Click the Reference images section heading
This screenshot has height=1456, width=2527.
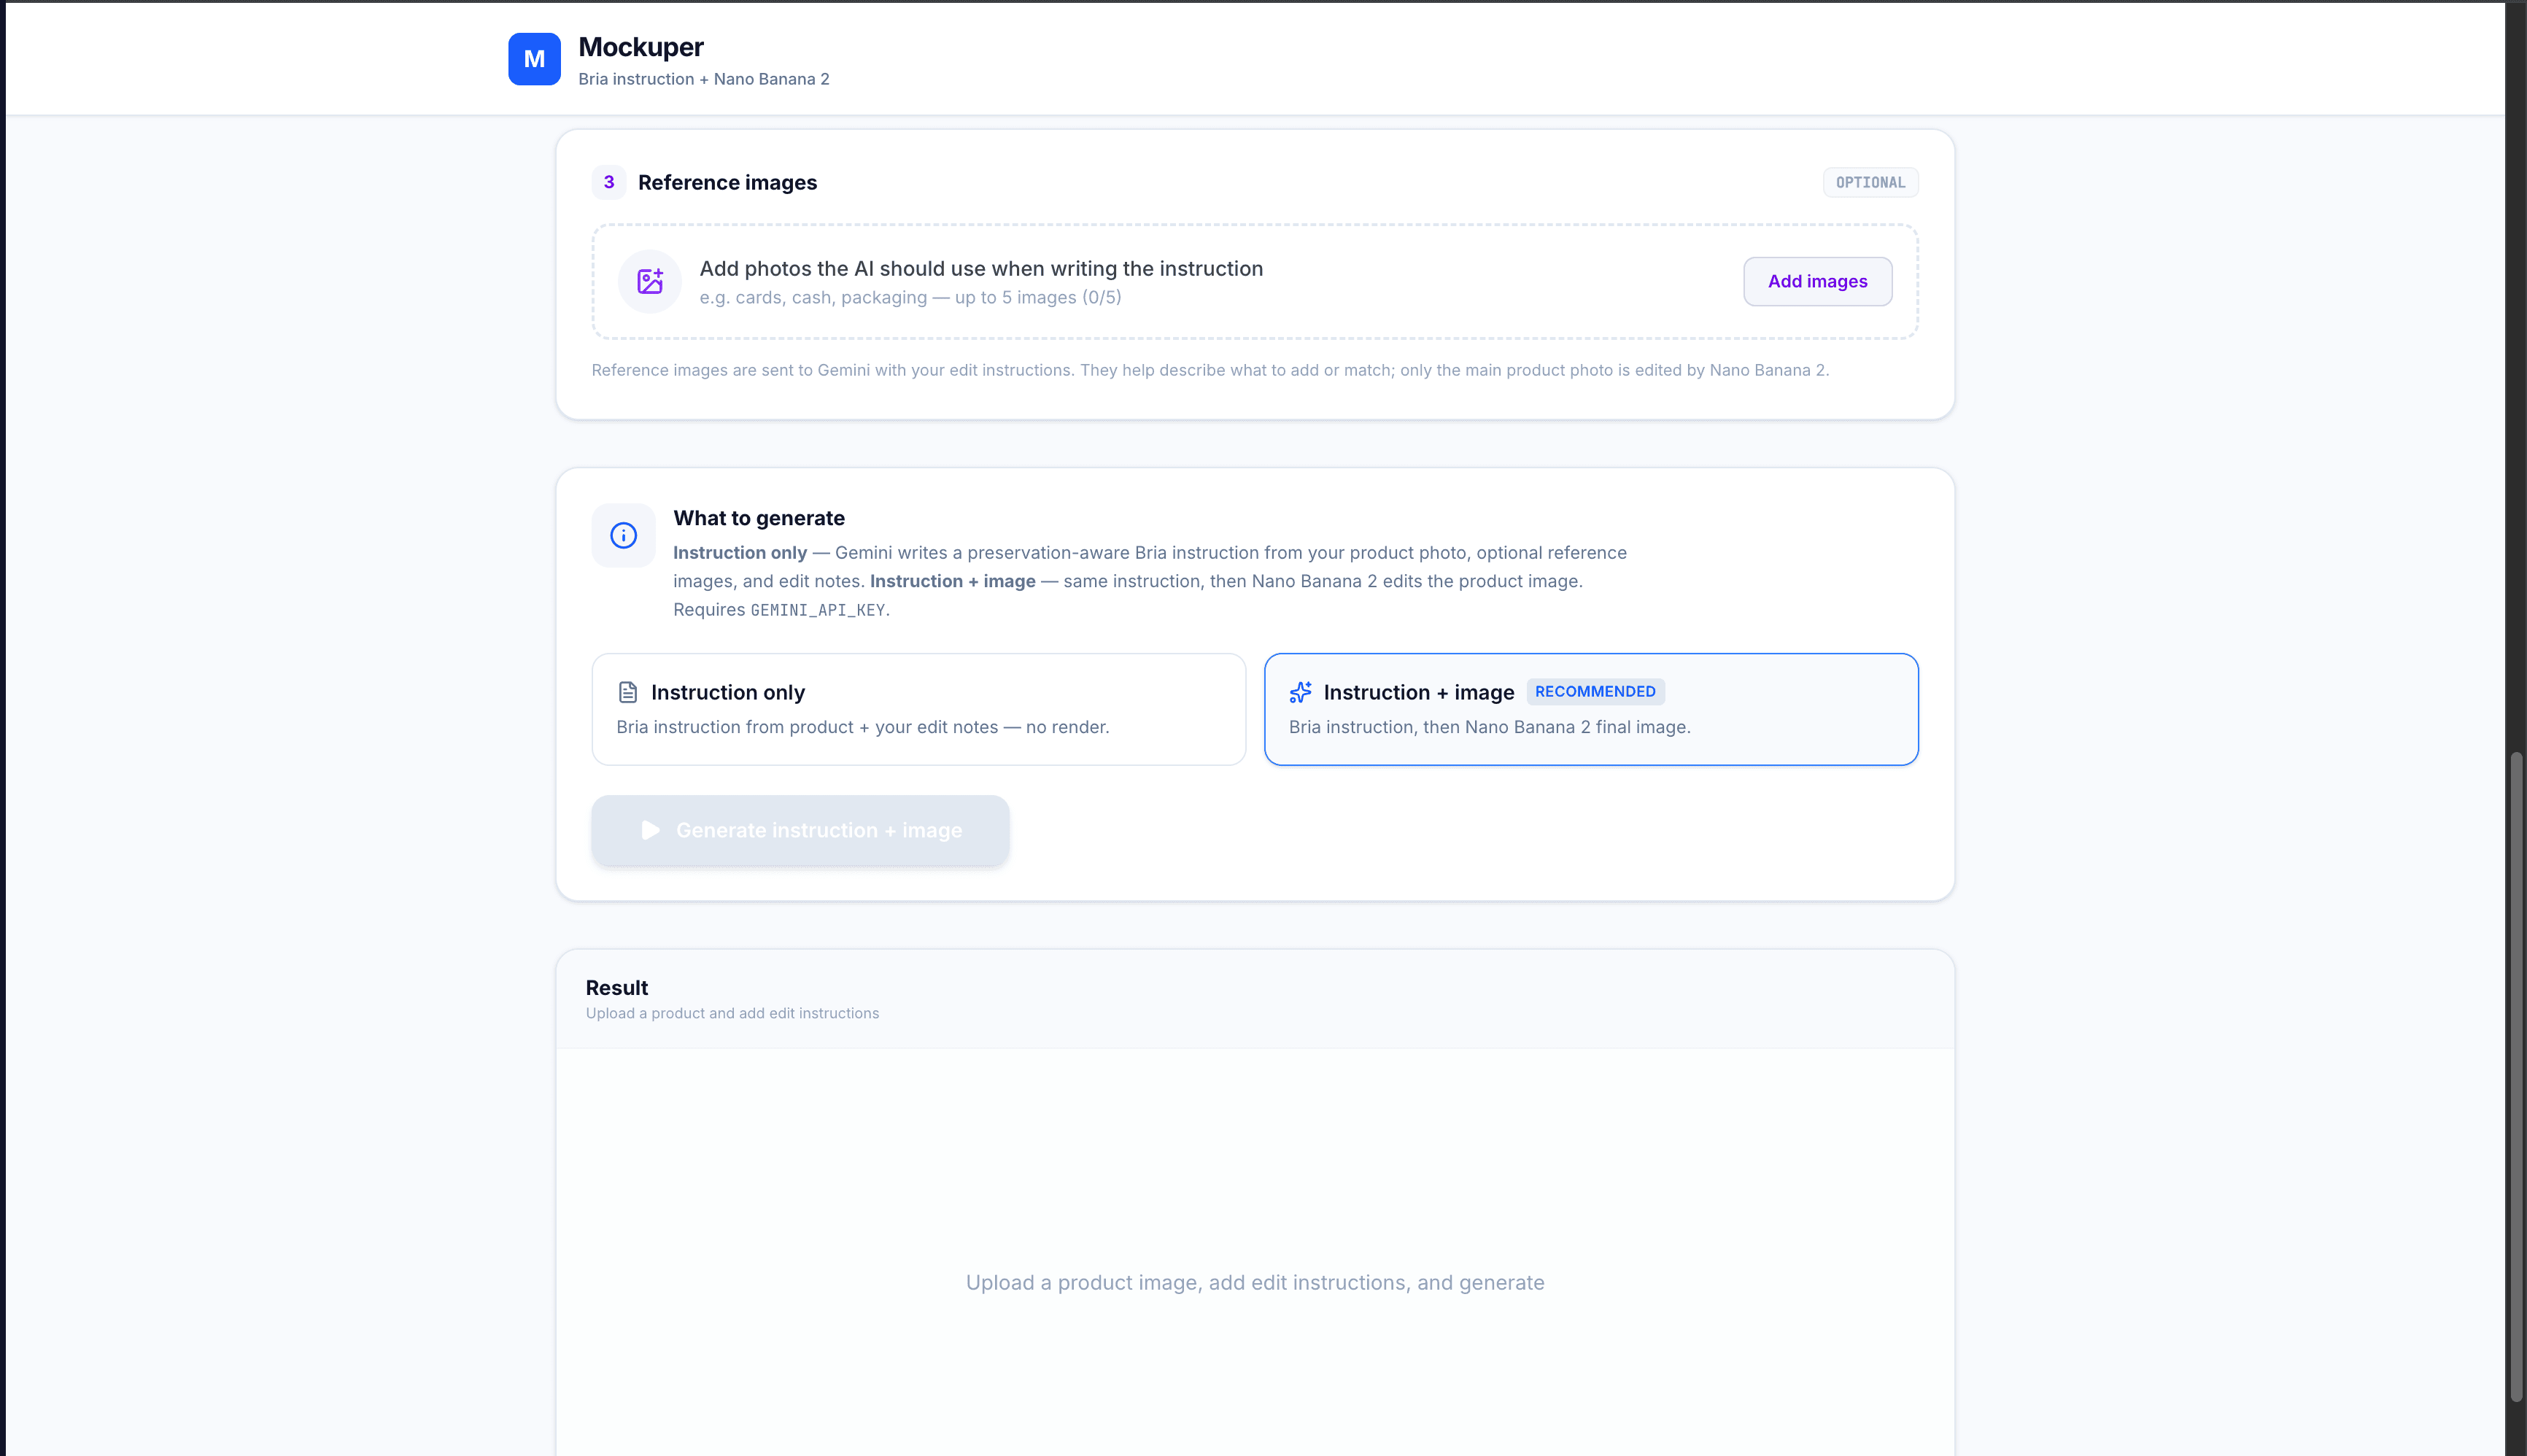[727, 182]
